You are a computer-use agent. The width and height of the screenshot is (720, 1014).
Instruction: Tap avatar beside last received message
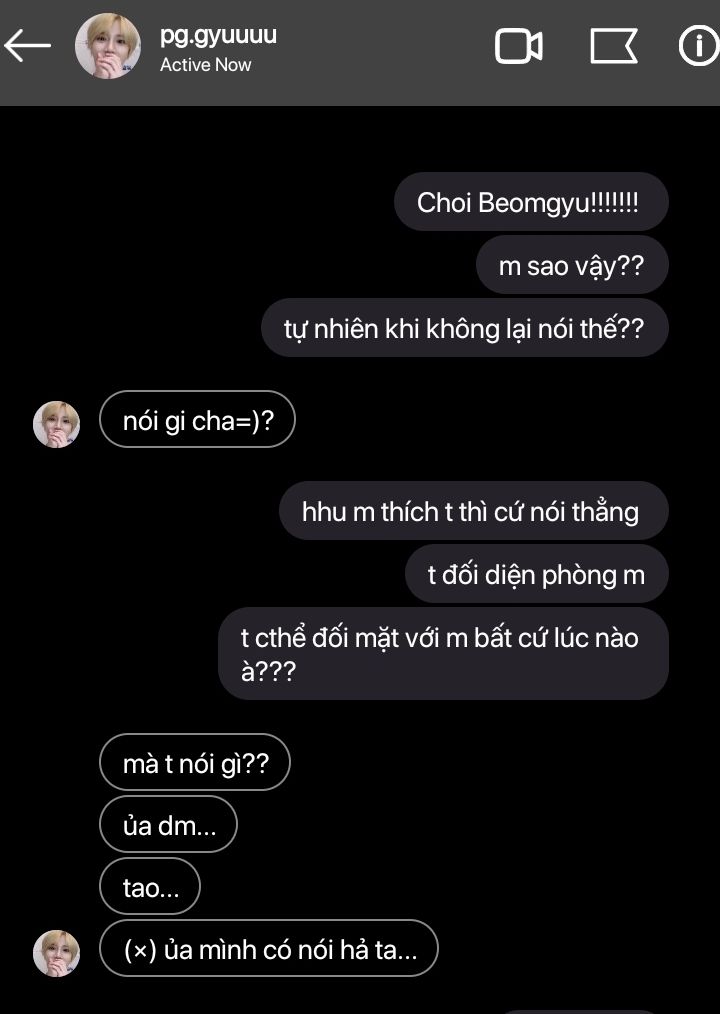[56, 953]
